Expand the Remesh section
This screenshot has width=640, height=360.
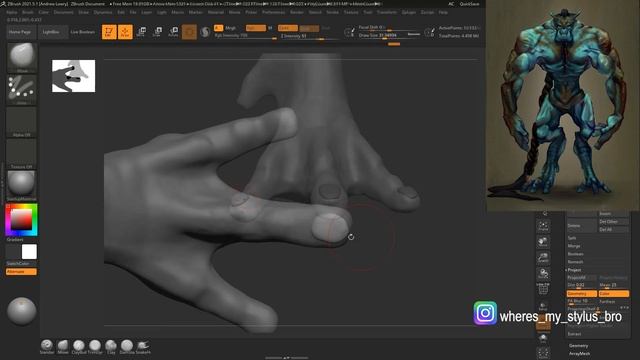coord(576,262)
